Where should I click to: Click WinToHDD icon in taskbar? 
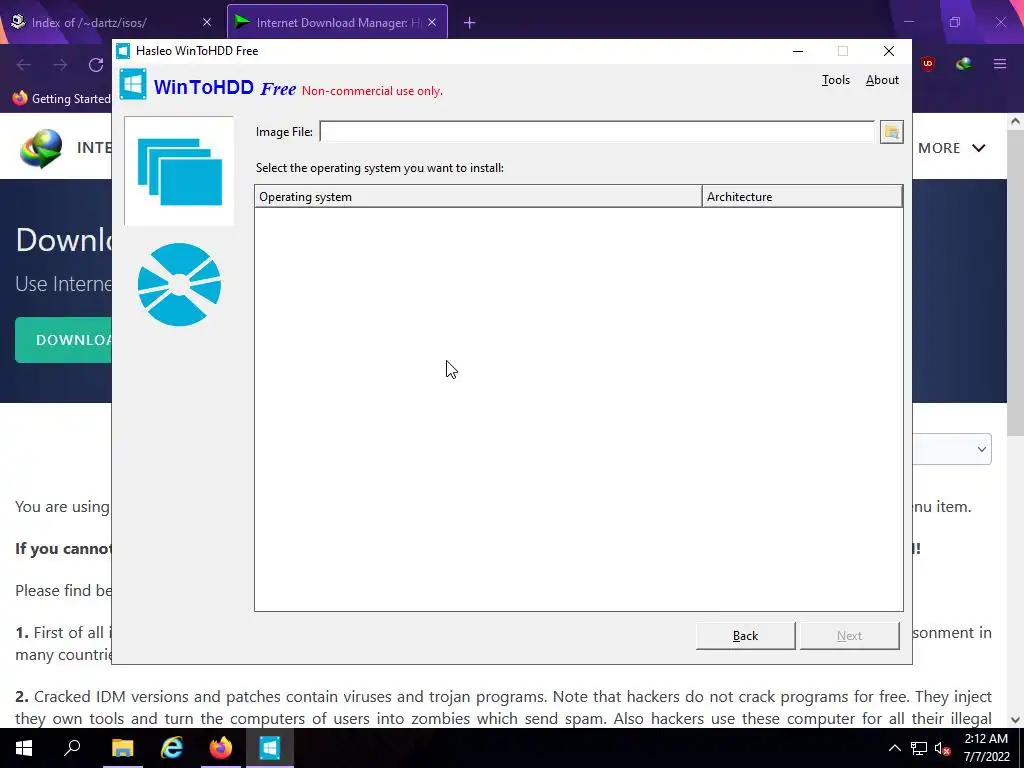pyautogui.click(x=269, y=748)
